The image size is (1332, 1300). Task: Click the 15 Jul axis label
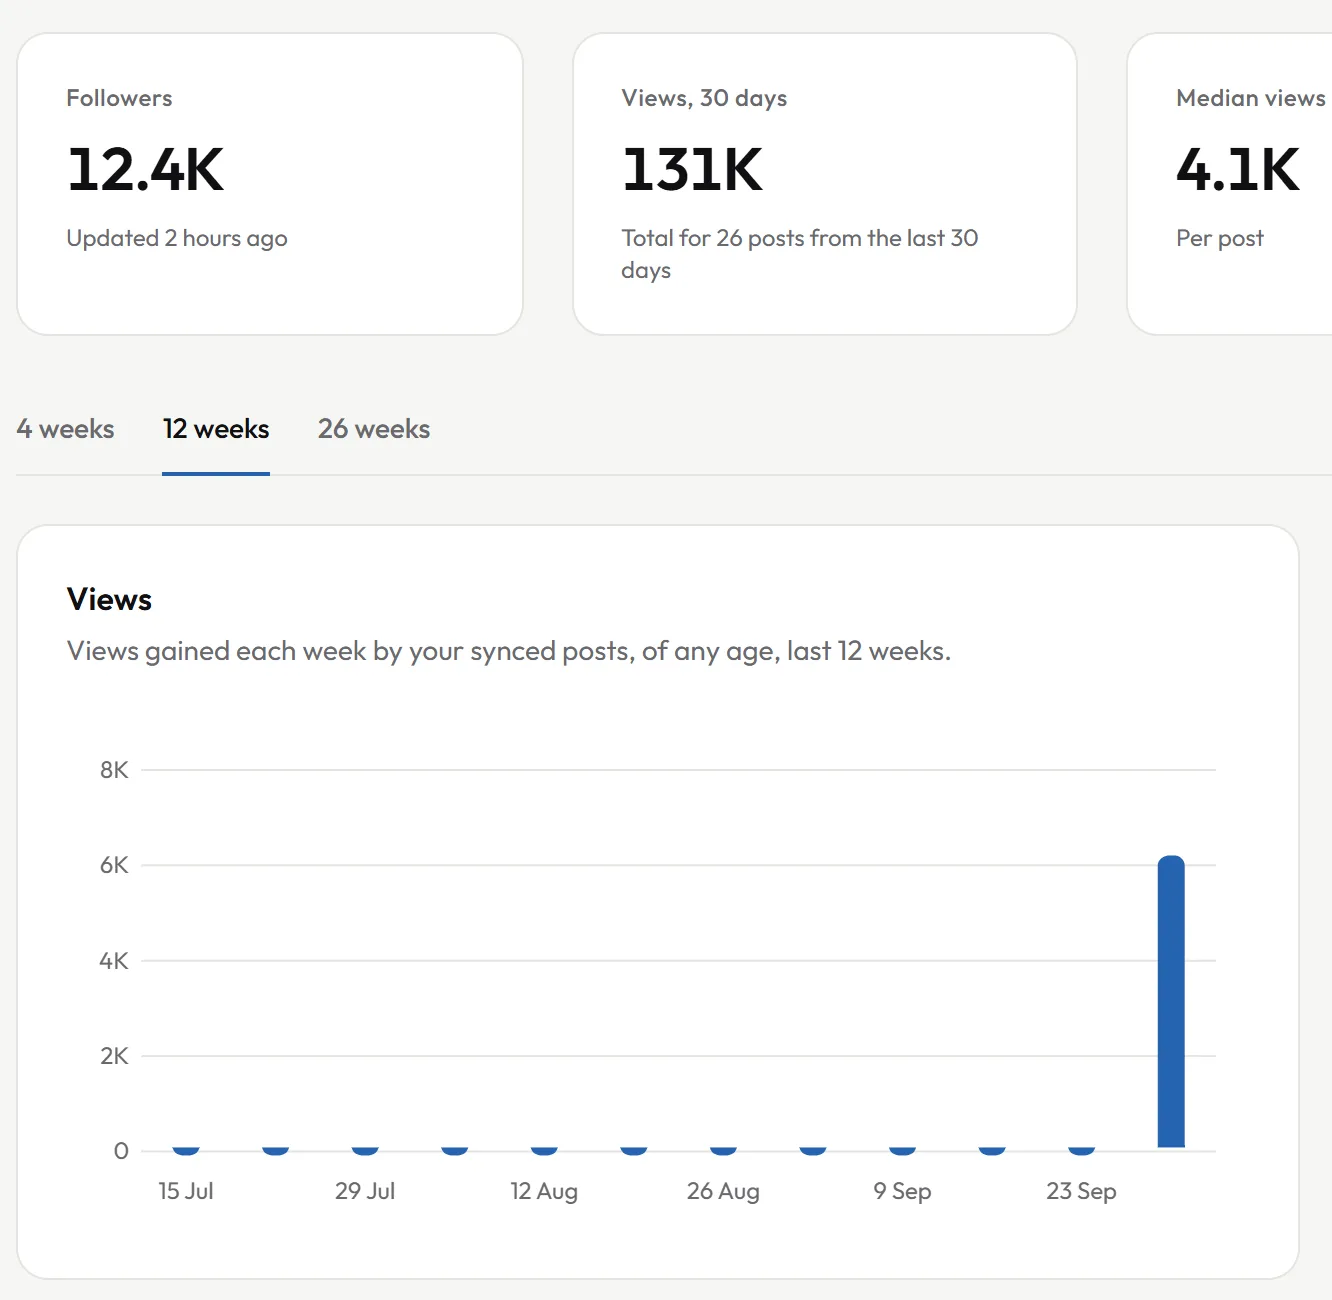186,1191
